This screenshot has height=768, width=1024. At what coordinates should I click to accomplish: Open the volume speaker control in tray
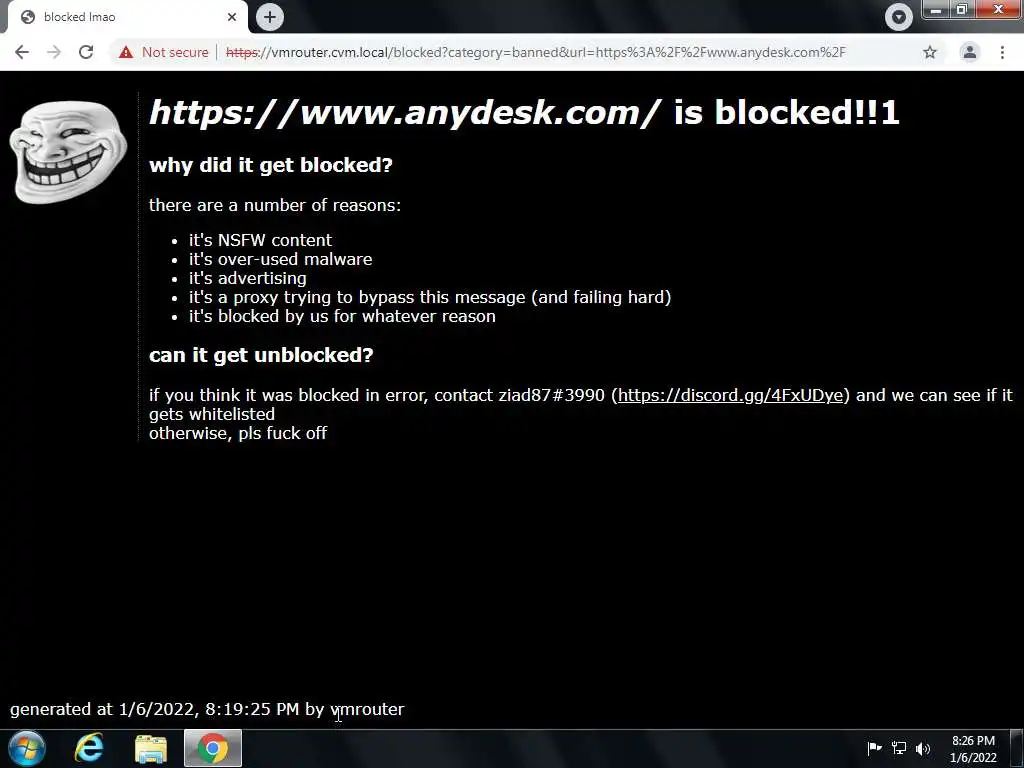click(923, 748)
